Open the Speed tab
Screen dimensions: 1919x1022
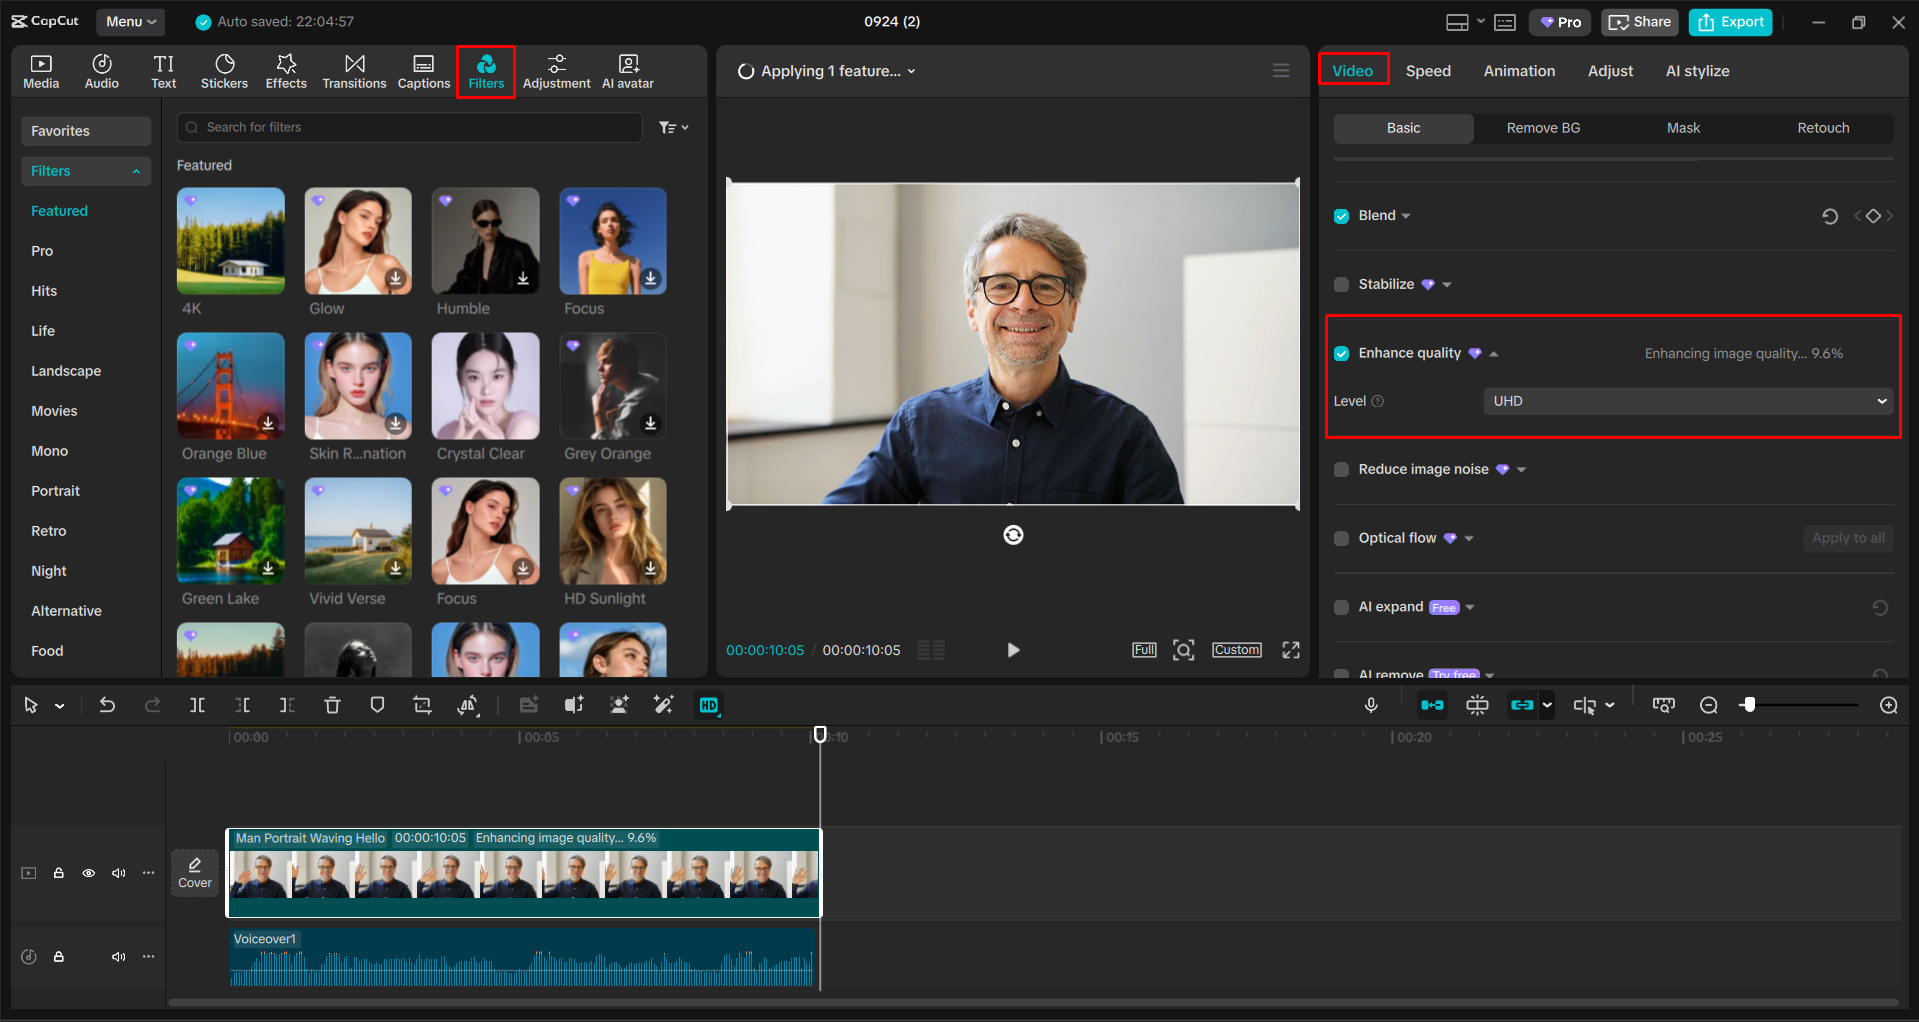pyautogui.click(x=1428, y=70)
